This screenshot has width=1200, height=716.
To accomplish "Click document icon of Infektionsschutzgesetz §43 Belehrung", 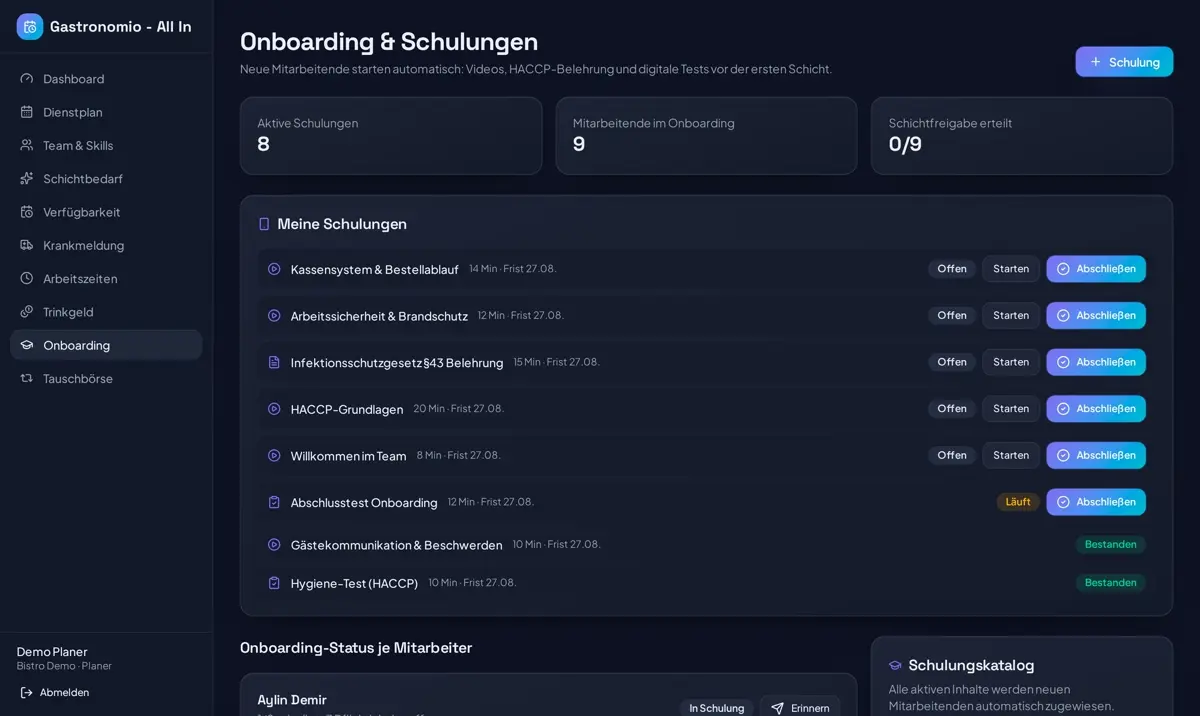I will pos(274,362).
